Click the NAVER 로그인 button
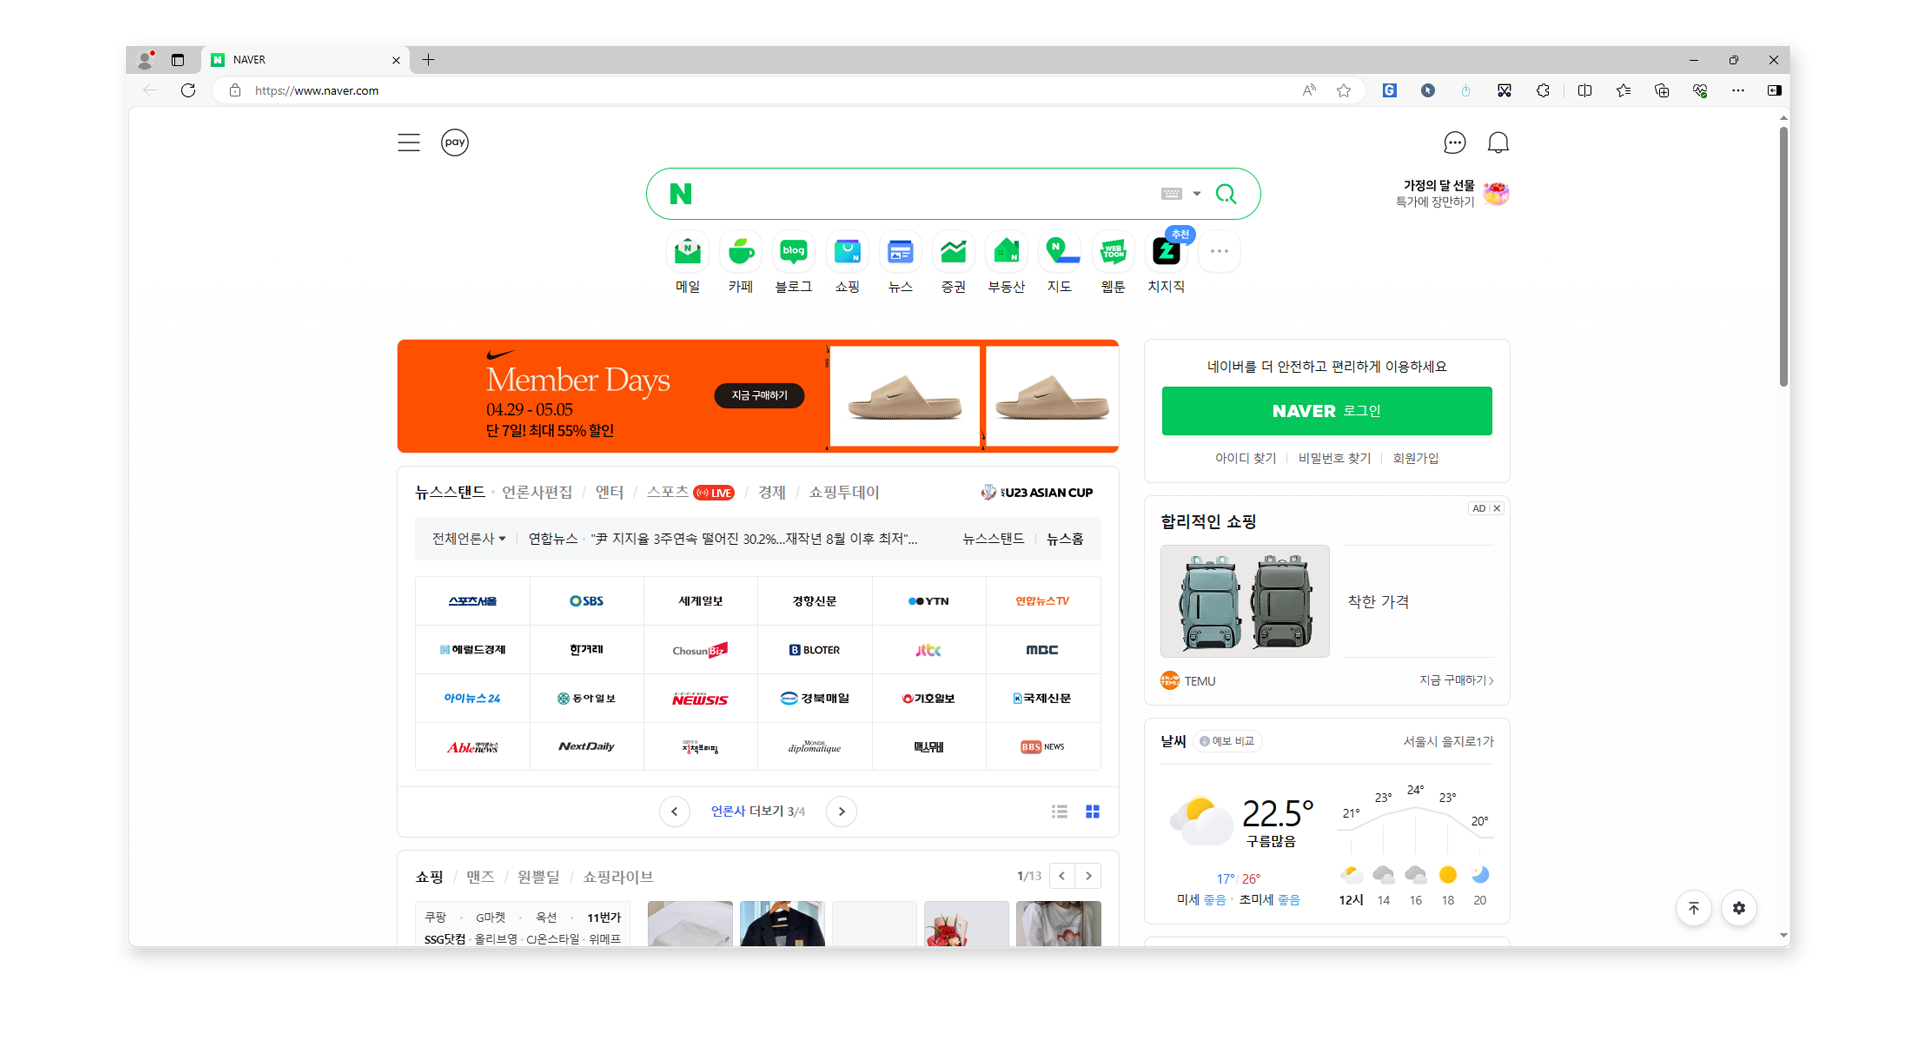The height and width of the screenshot is (1038, 1916). (x=1326, y=411)
